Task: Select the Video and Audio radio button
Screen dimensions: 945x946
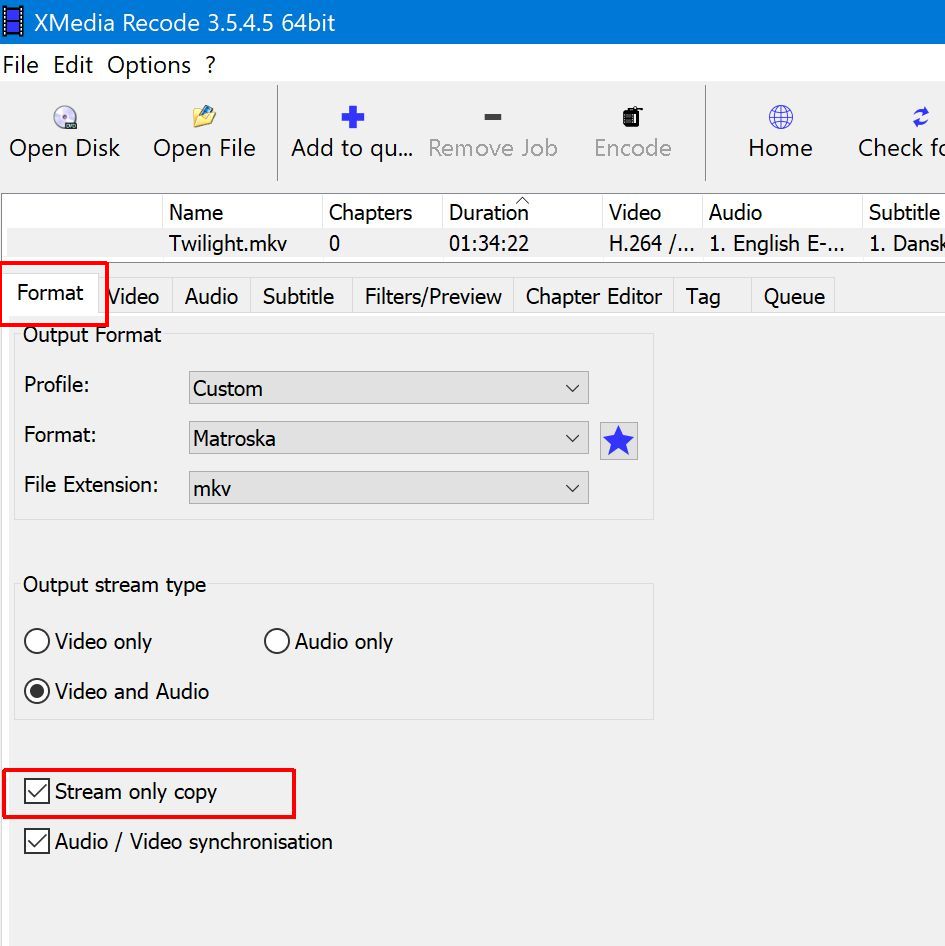Action: coord(37,691)
